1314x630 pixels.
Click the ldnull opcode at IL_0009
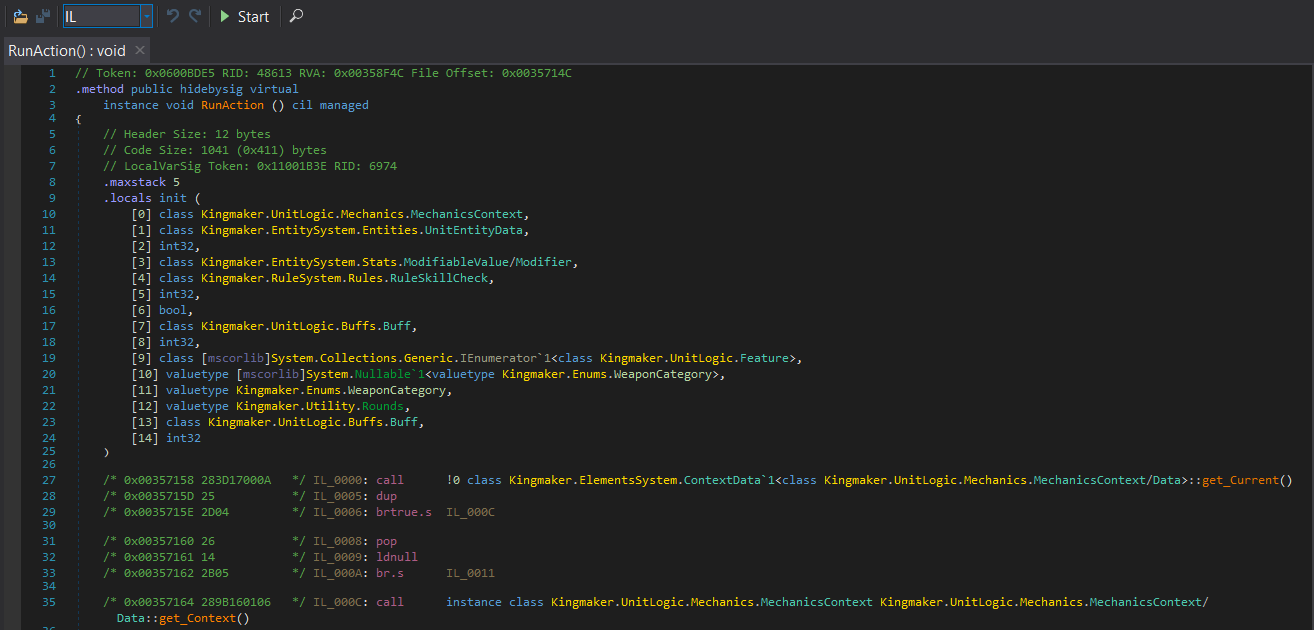point(398,557)
